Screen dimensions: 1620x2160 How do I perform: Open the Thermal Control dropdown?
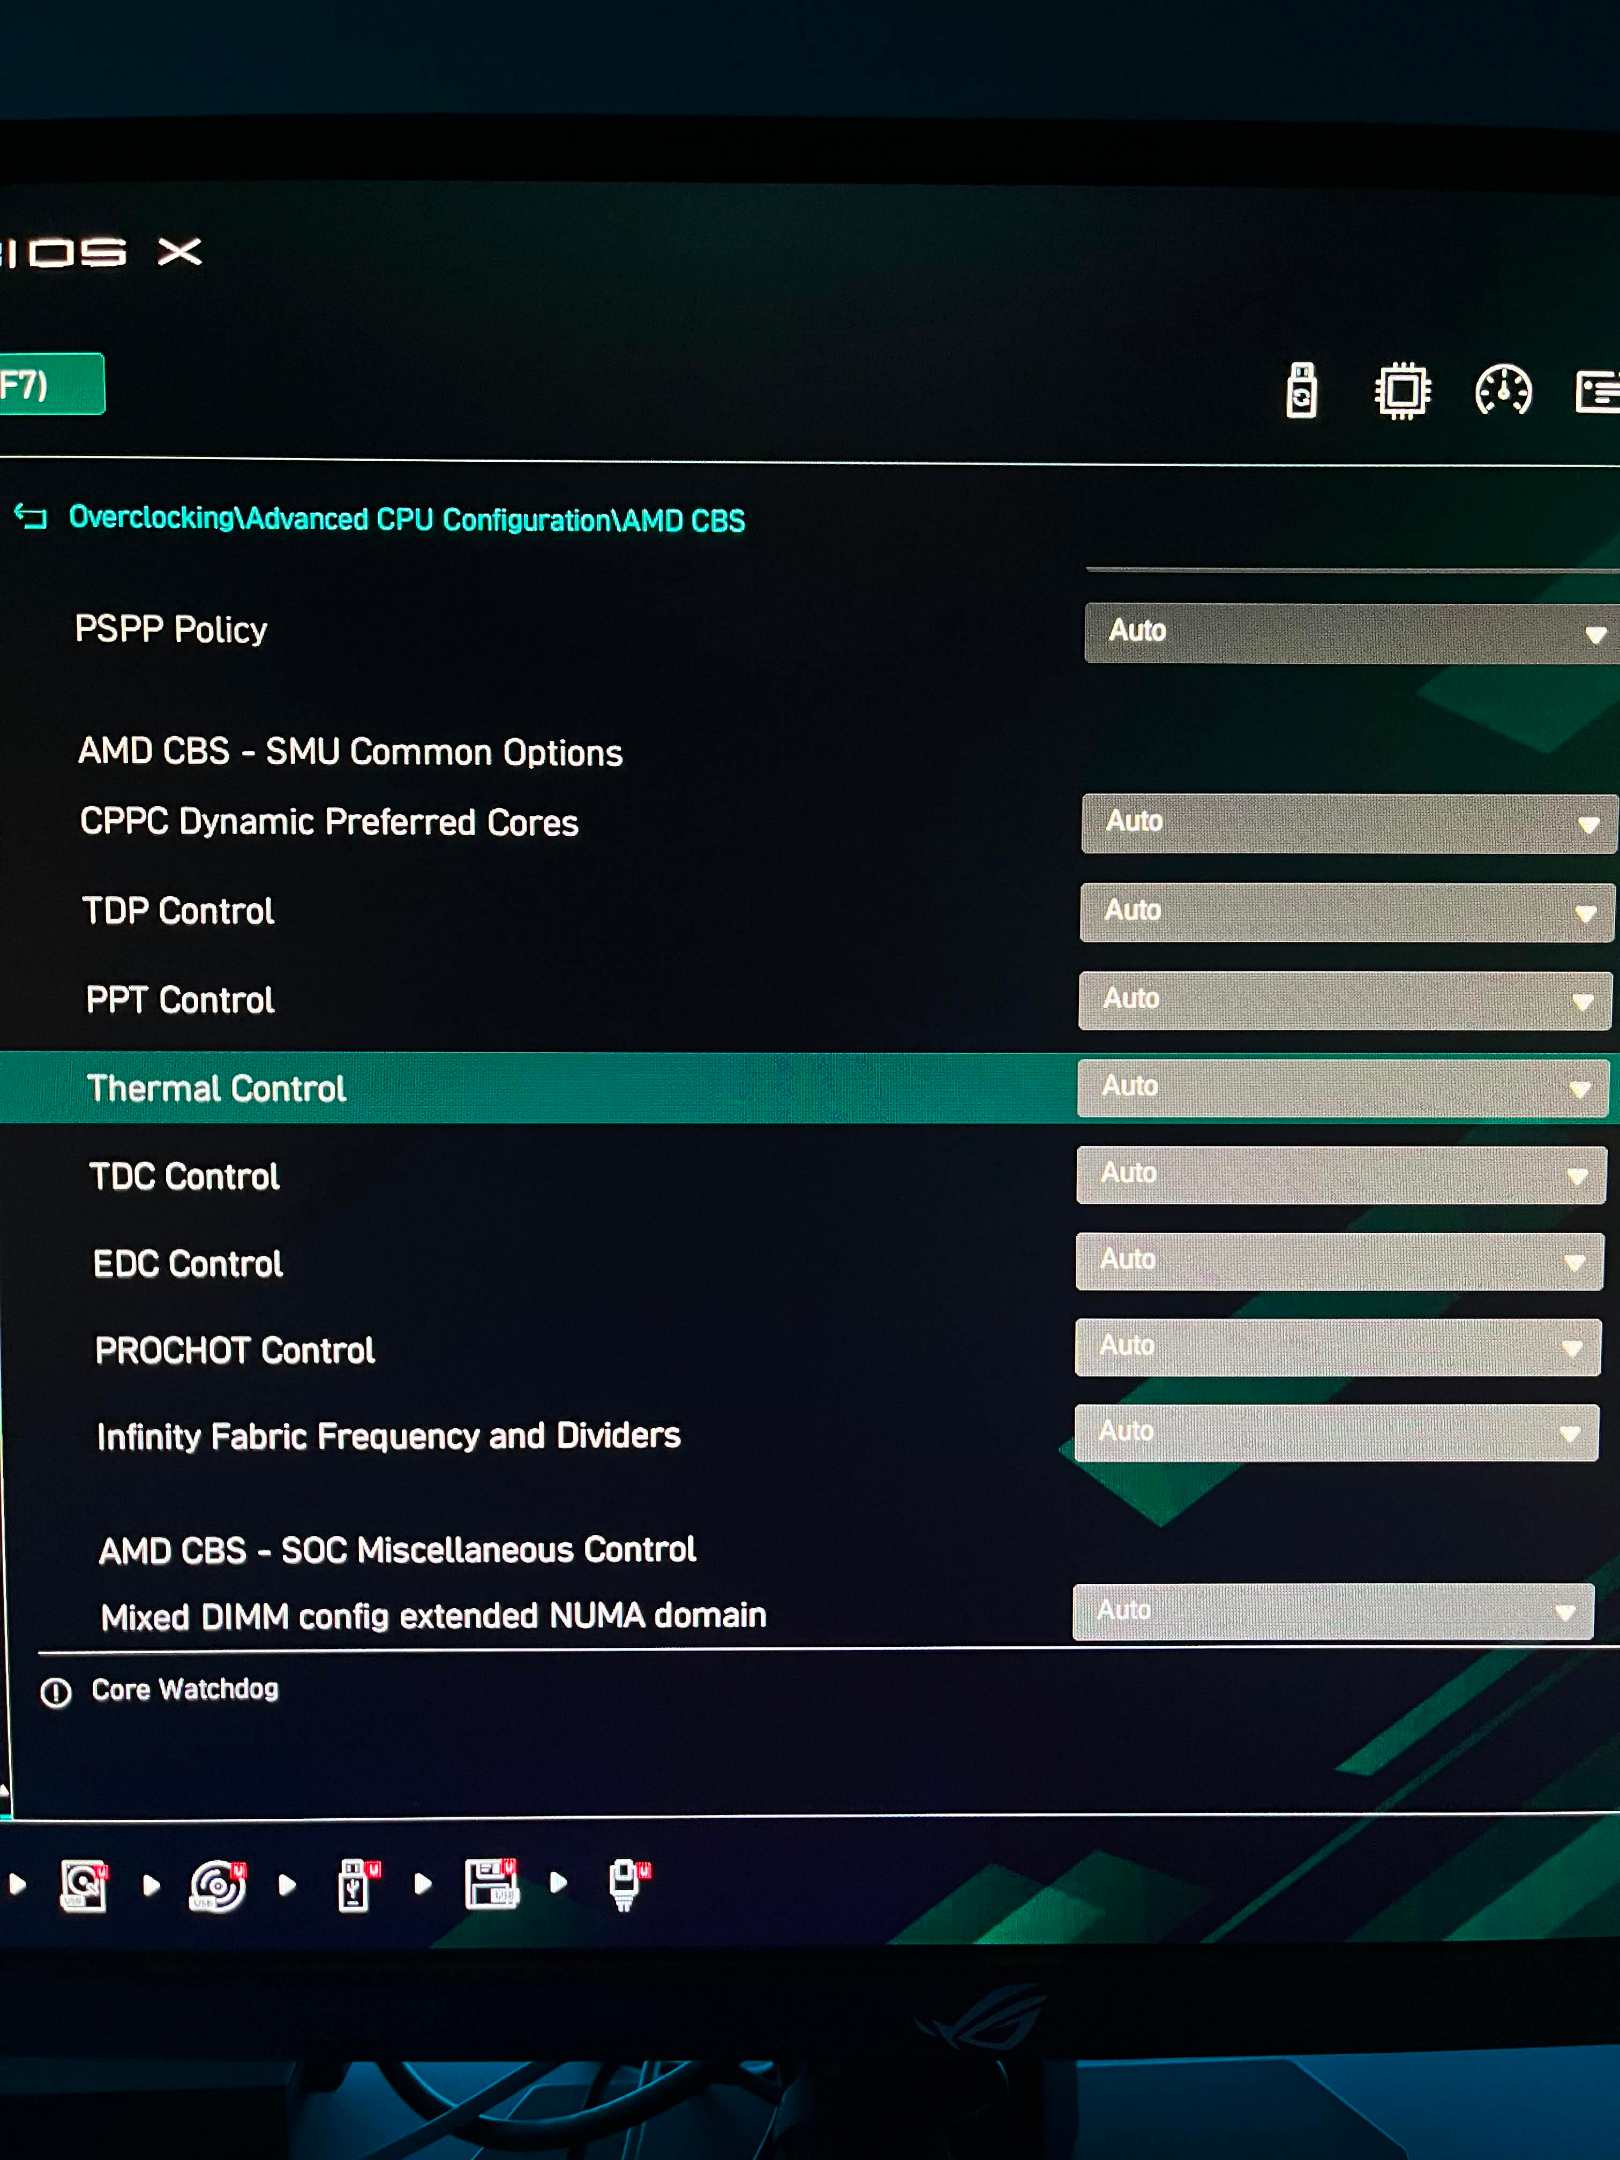pos(1343,1087)
